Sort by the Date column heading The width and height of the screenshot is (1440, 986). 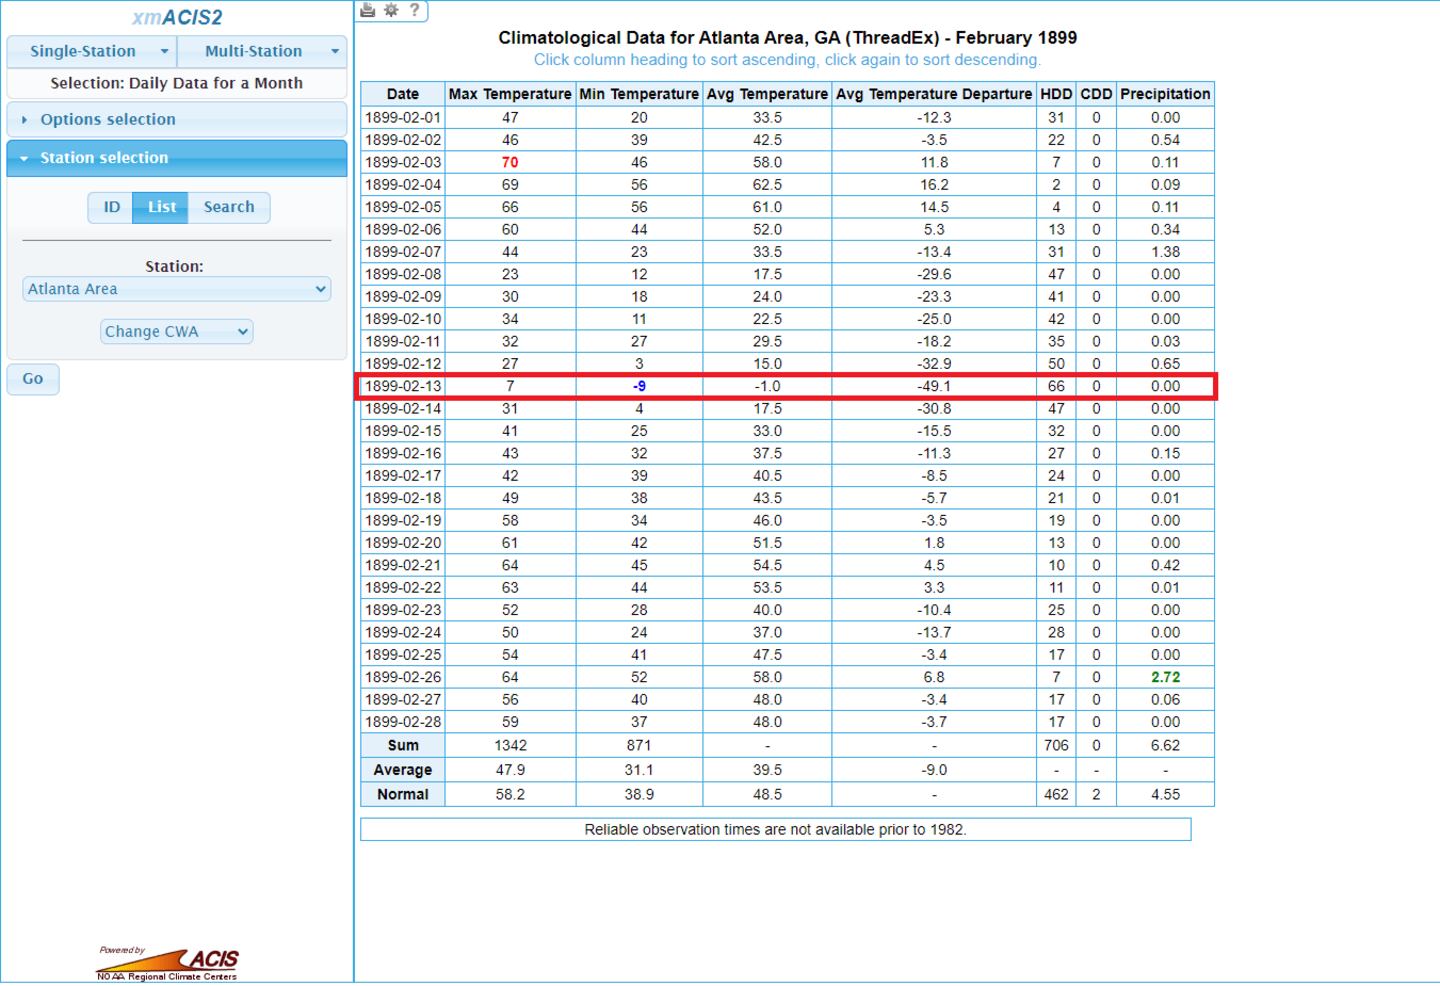(403, 94)
